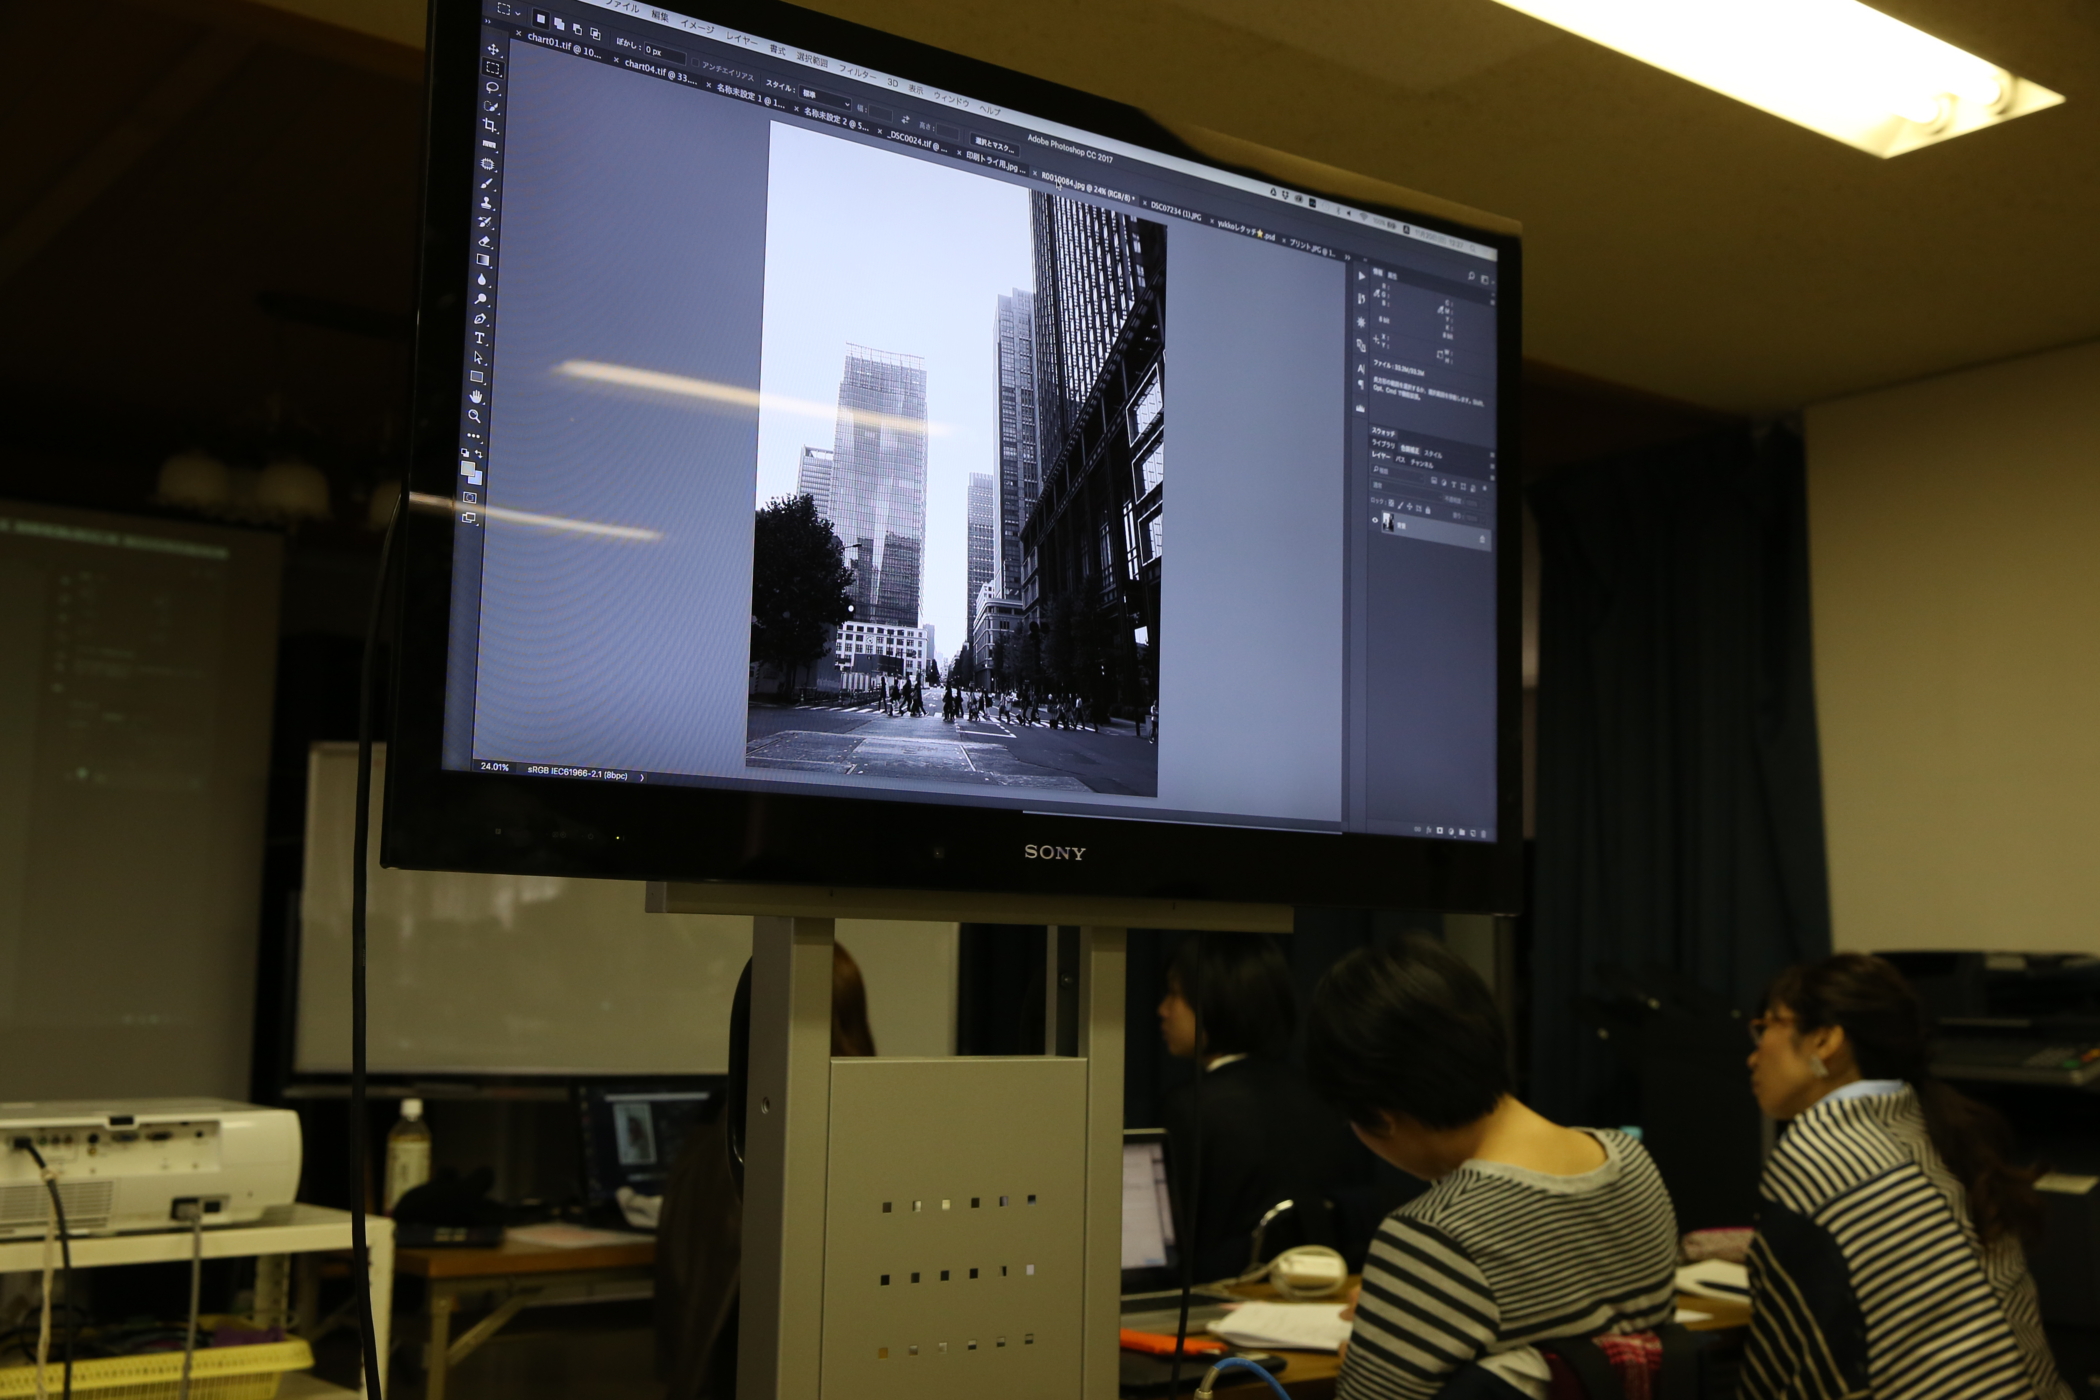The image size is (2100, 1400).
Task: Click the 選択とマスク button
Action: 995,145
